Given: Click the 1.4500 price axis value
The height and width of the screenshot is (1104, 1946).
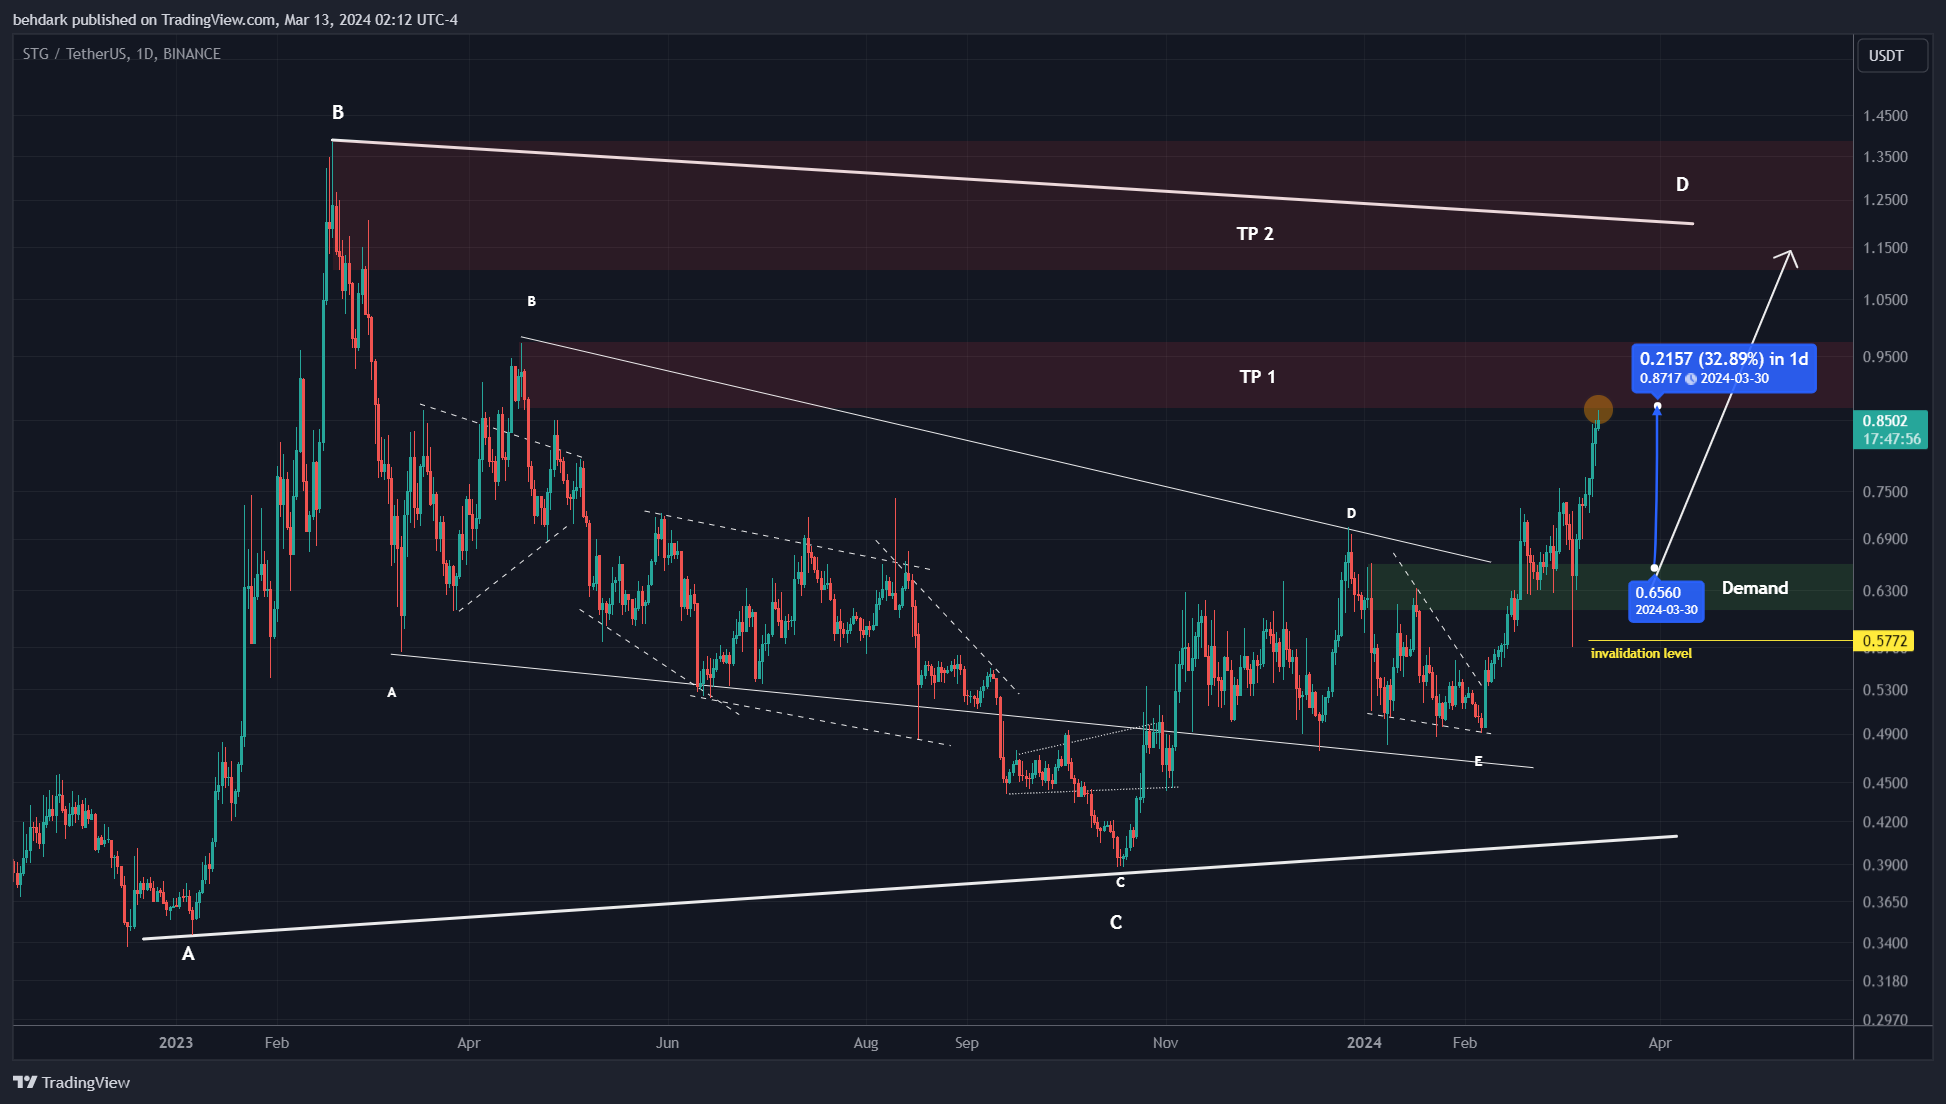Looking at the screenshot, I should pyautogui.click(x=1885, y=116).
